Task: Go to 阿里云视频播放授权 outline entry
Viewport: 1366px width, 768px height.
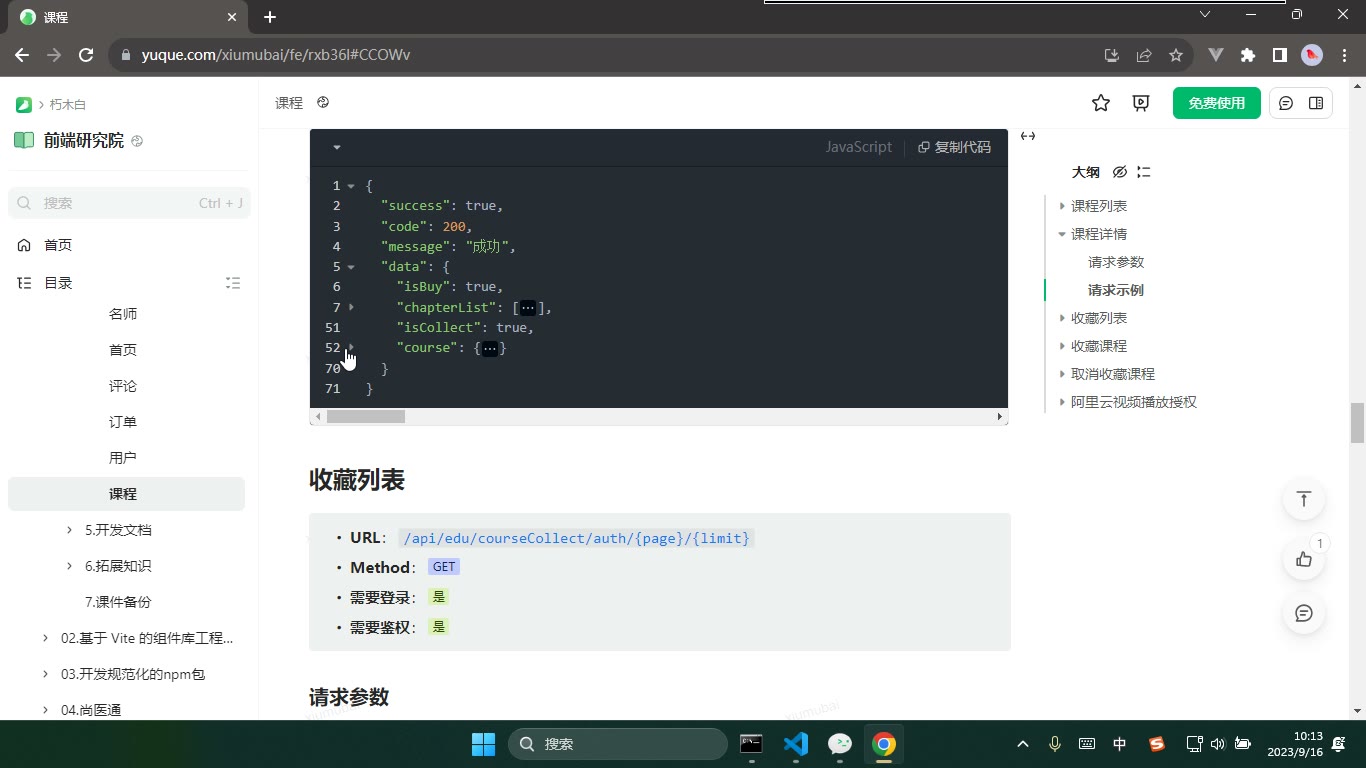Action: point(1134,402)
